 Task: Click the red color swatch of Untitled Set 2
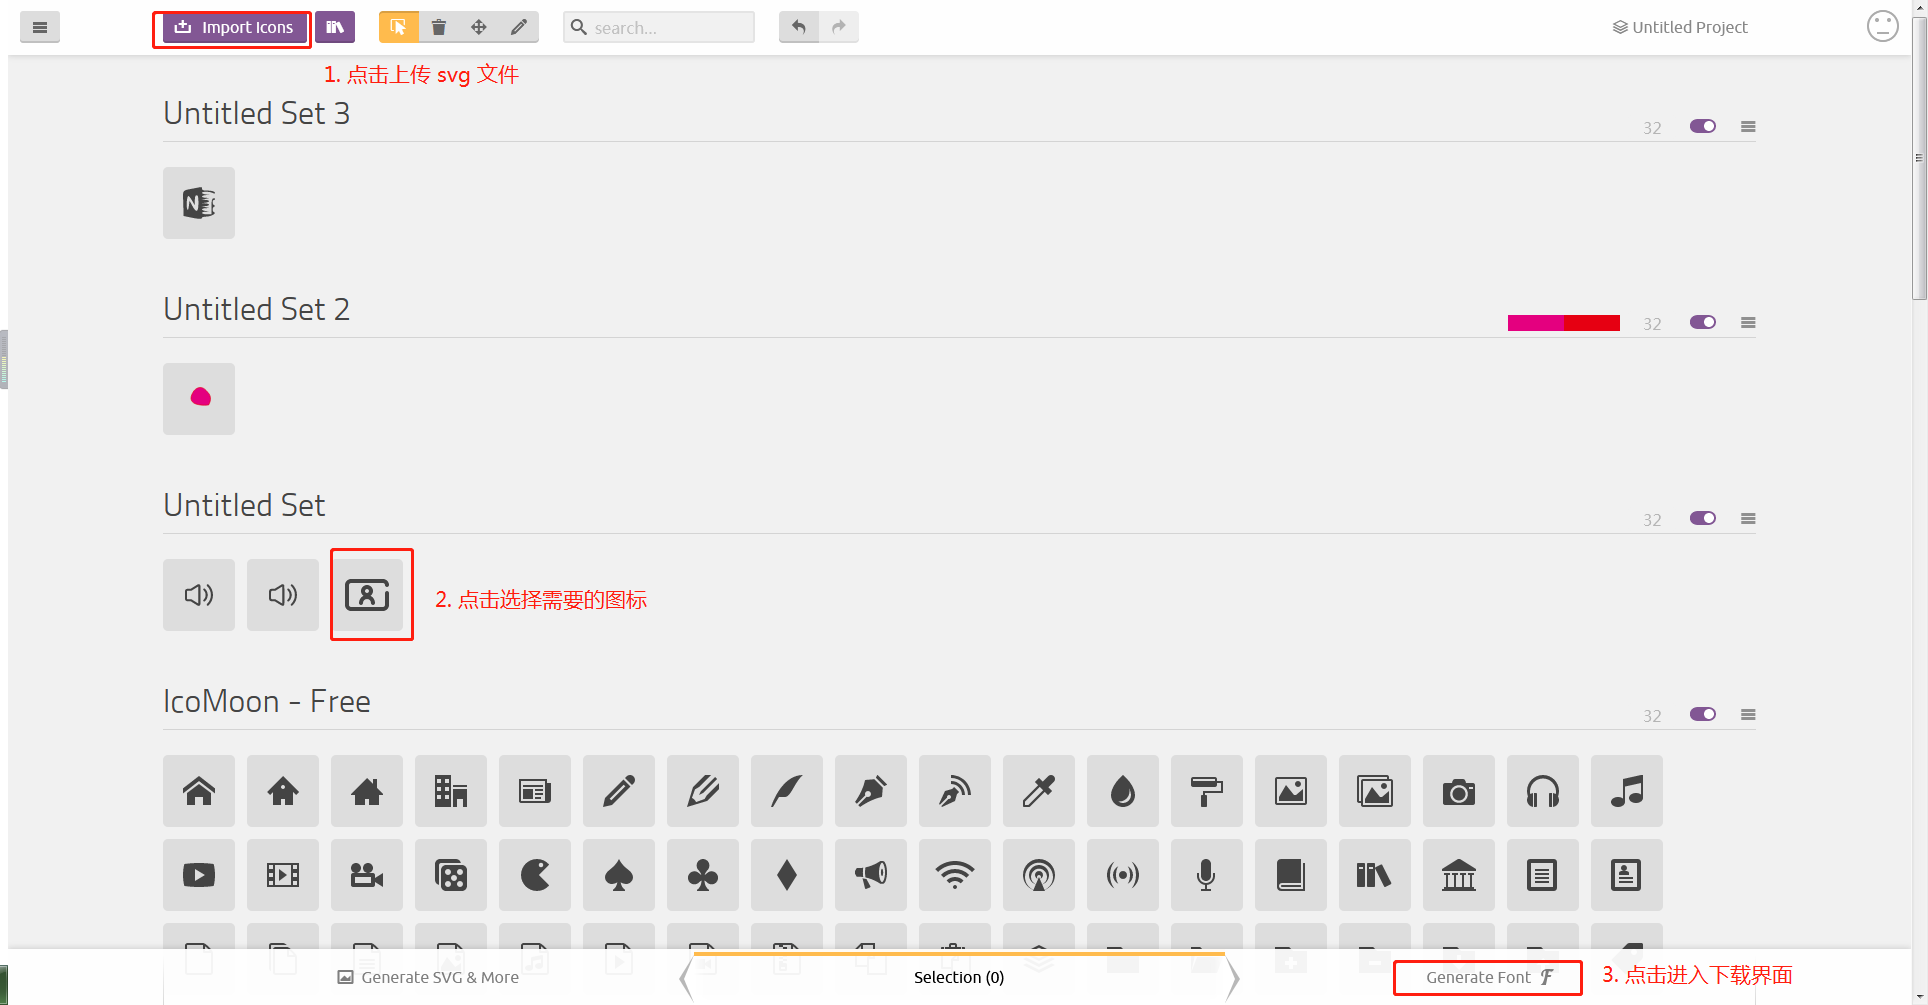(1592, 323)
